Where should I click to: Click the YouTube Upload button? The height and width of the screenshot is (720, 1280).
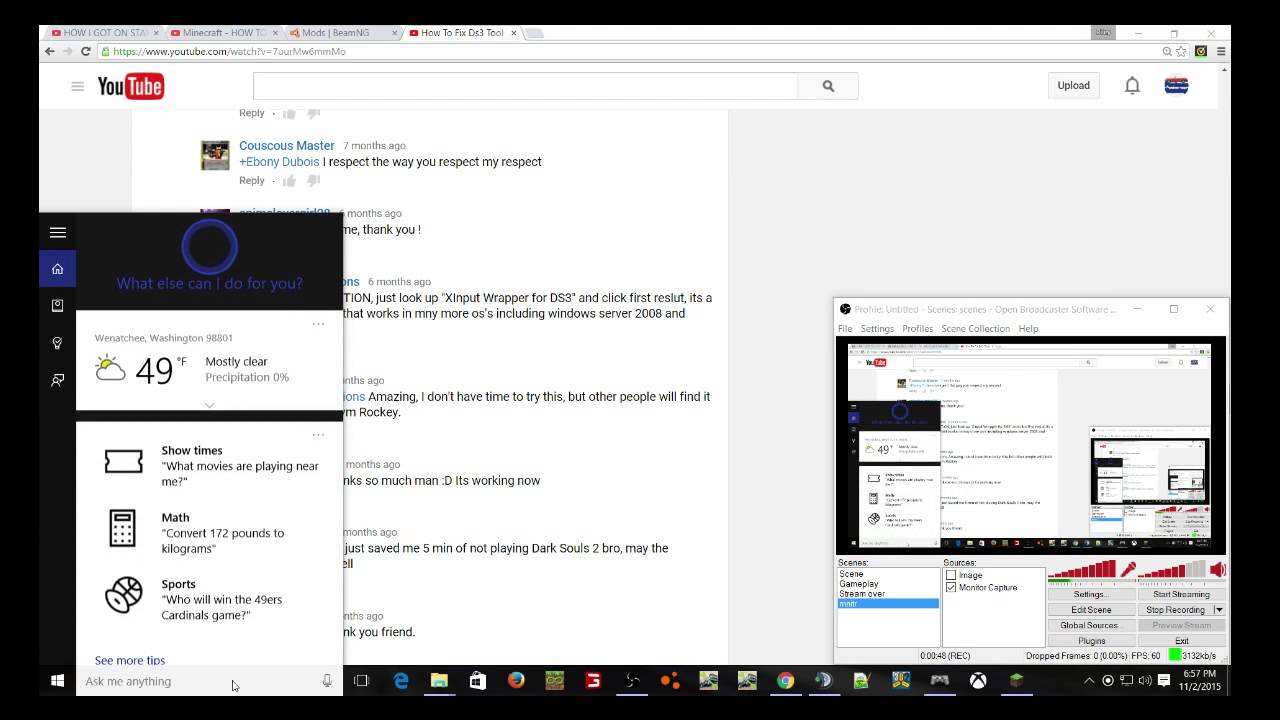click(1074, 86)
